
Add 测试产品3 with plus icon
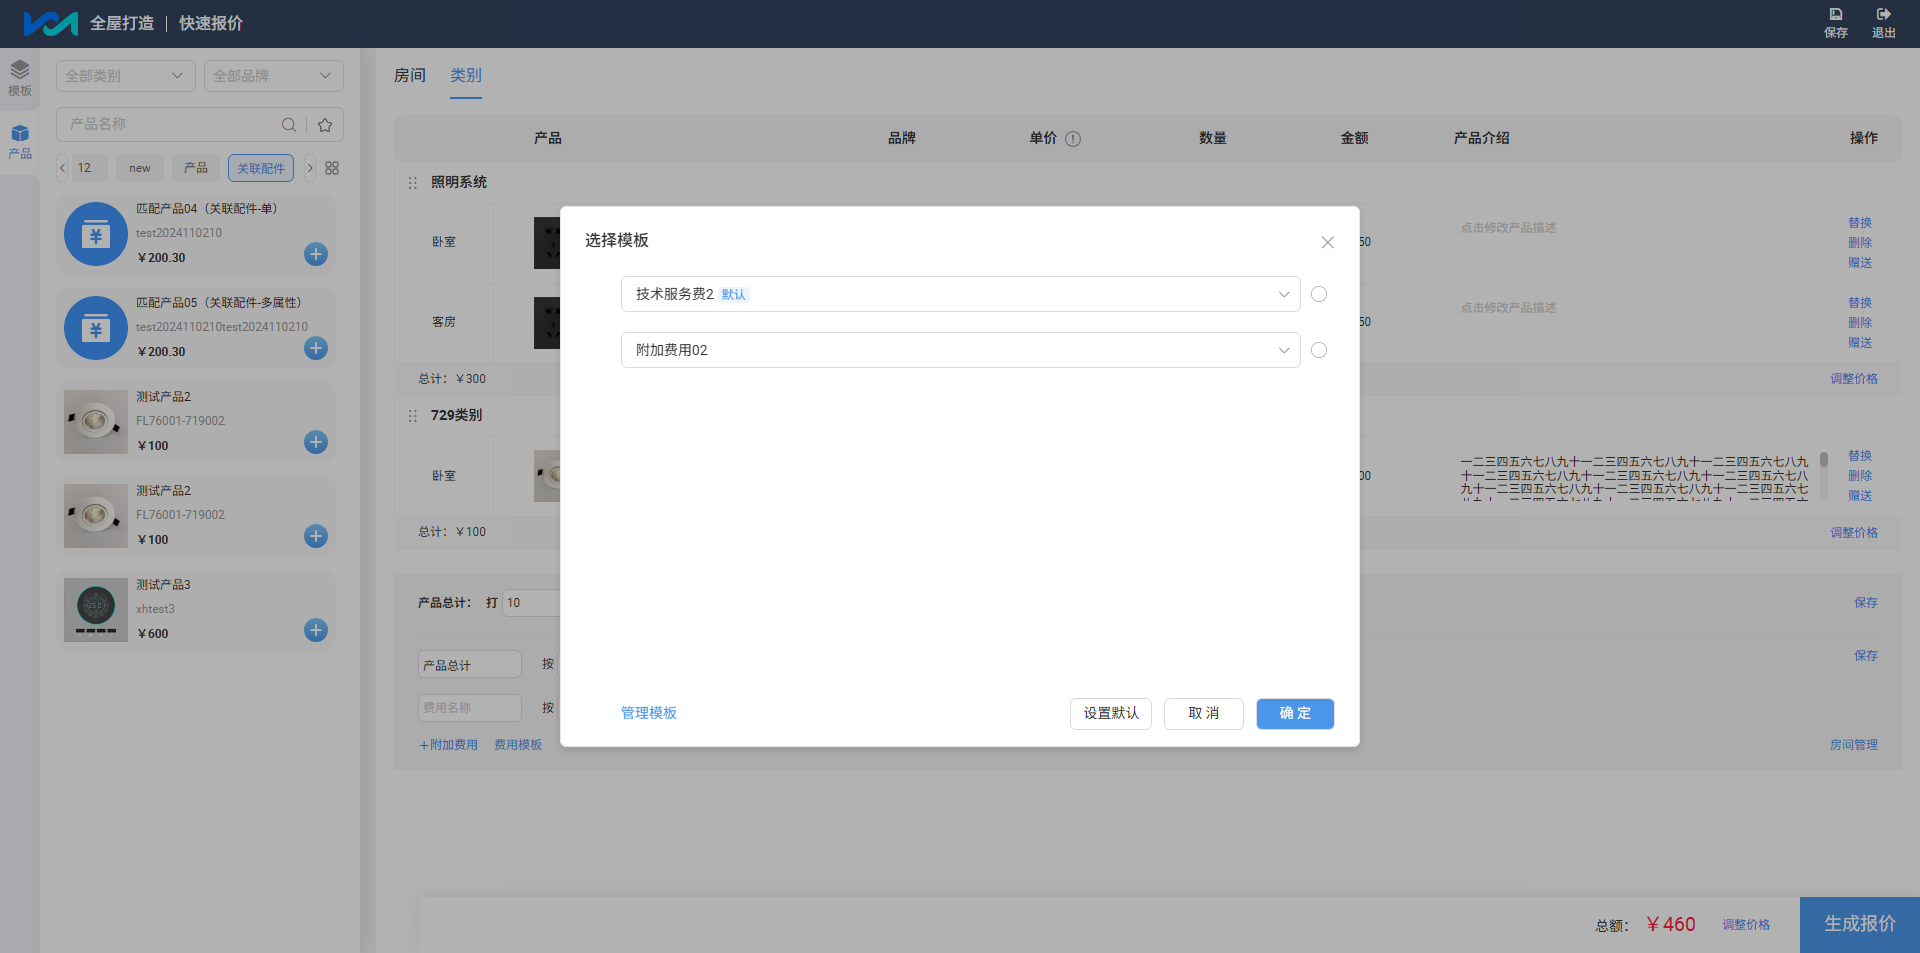click(316, 630)
